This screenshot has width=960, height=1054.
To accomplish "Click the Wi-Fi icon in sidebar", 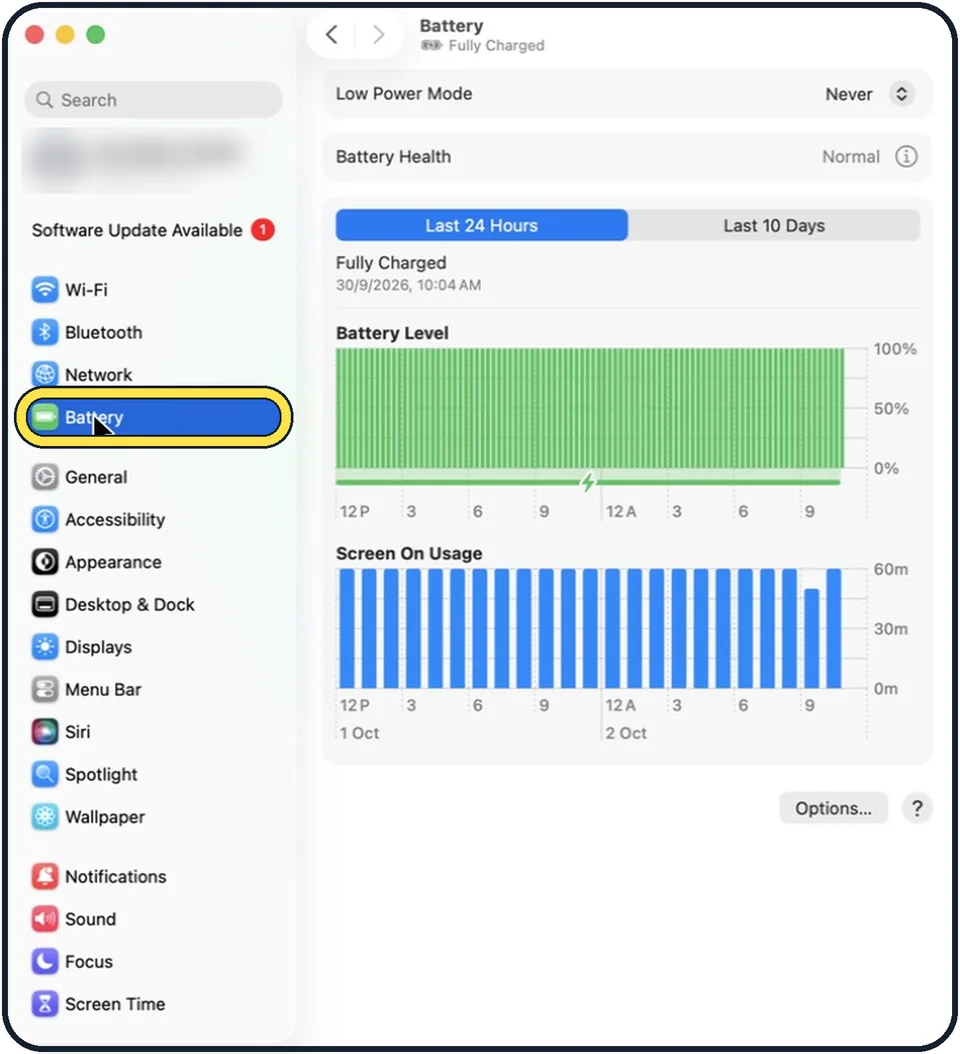I will click(44, 290).
